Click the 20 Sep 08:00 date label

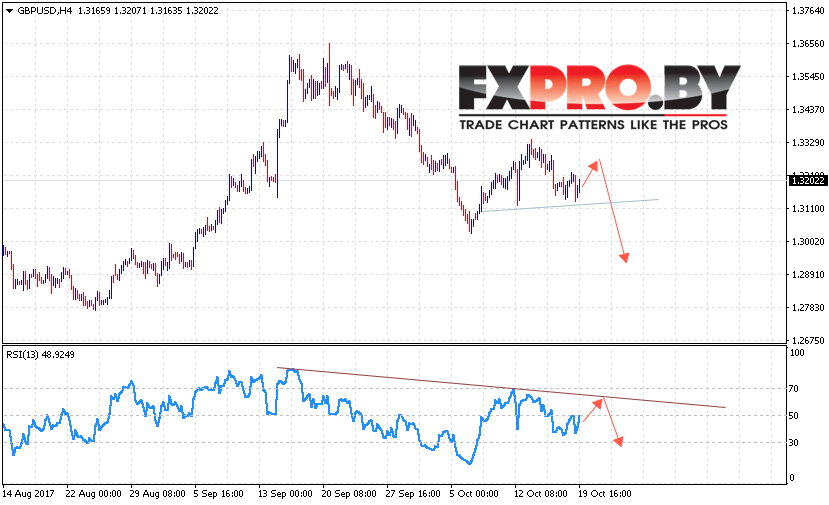(349, 494)
